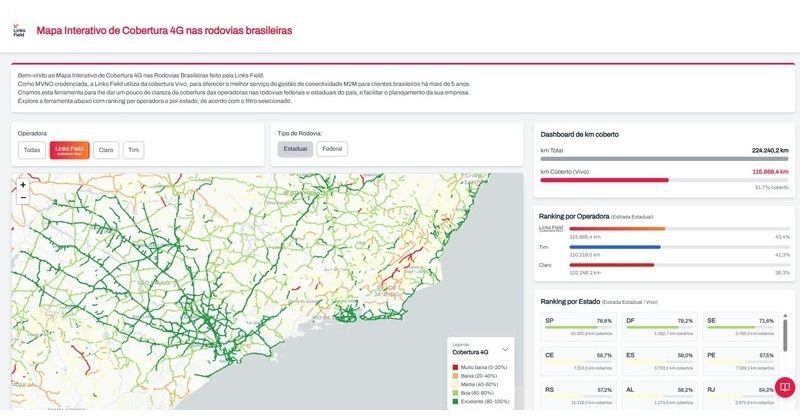Click the Links Field ranking orange bar

(617, 229)
